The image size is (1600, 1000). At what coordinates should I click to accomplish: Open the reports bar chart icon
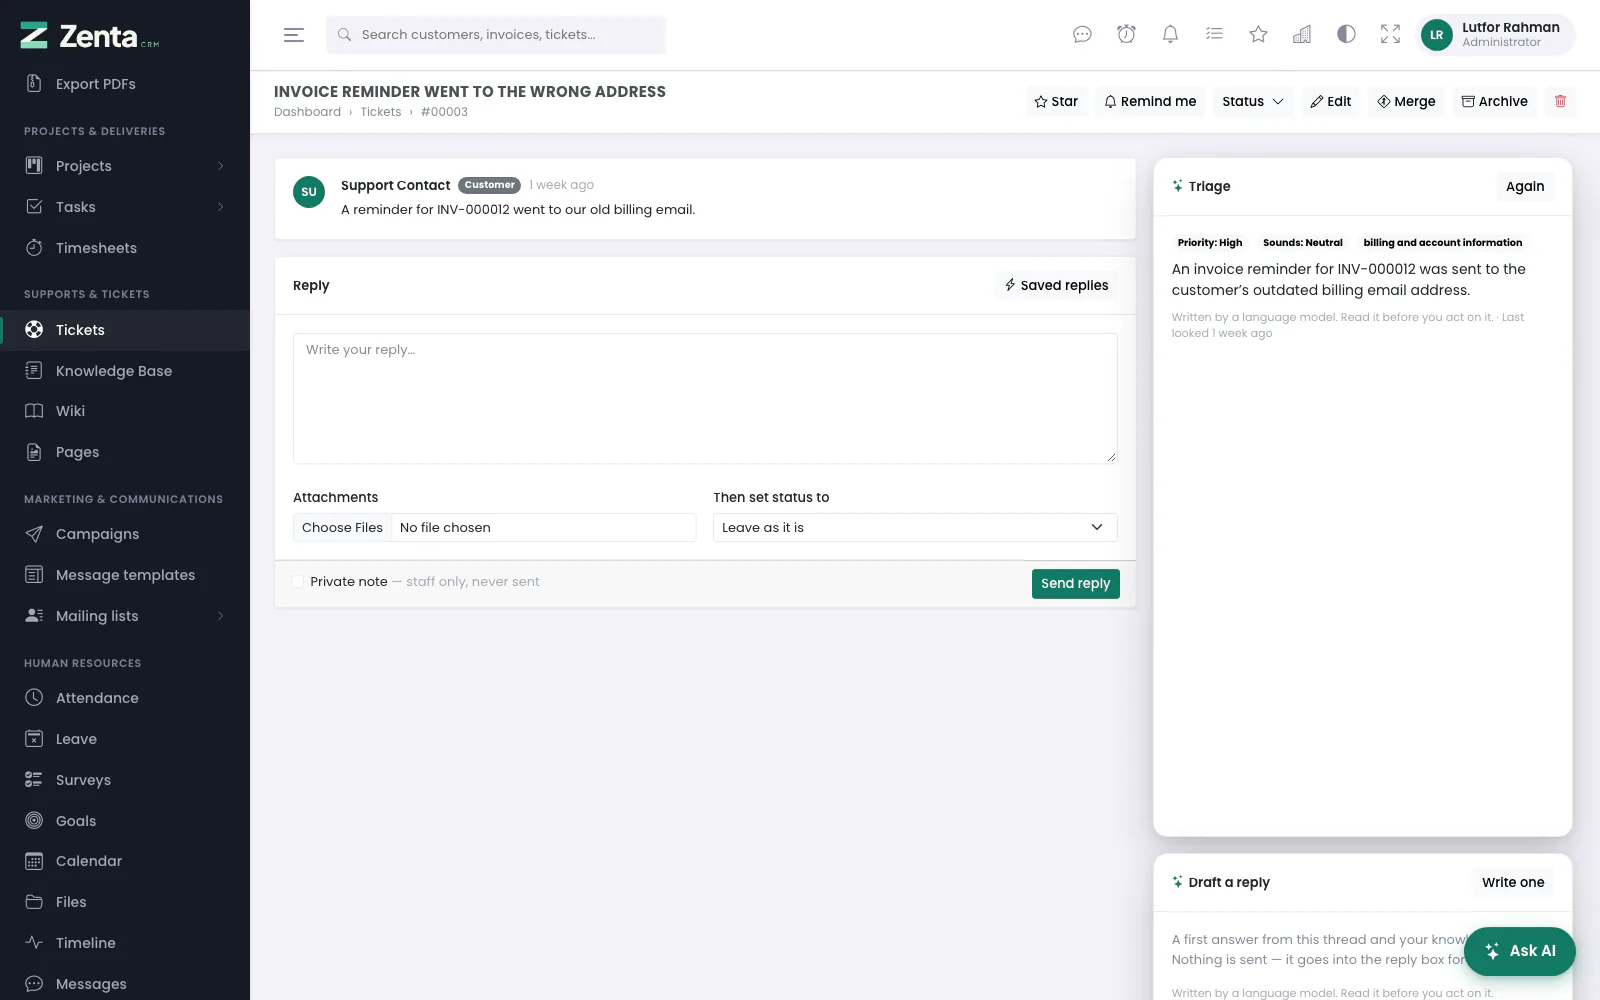[1302, 35]
